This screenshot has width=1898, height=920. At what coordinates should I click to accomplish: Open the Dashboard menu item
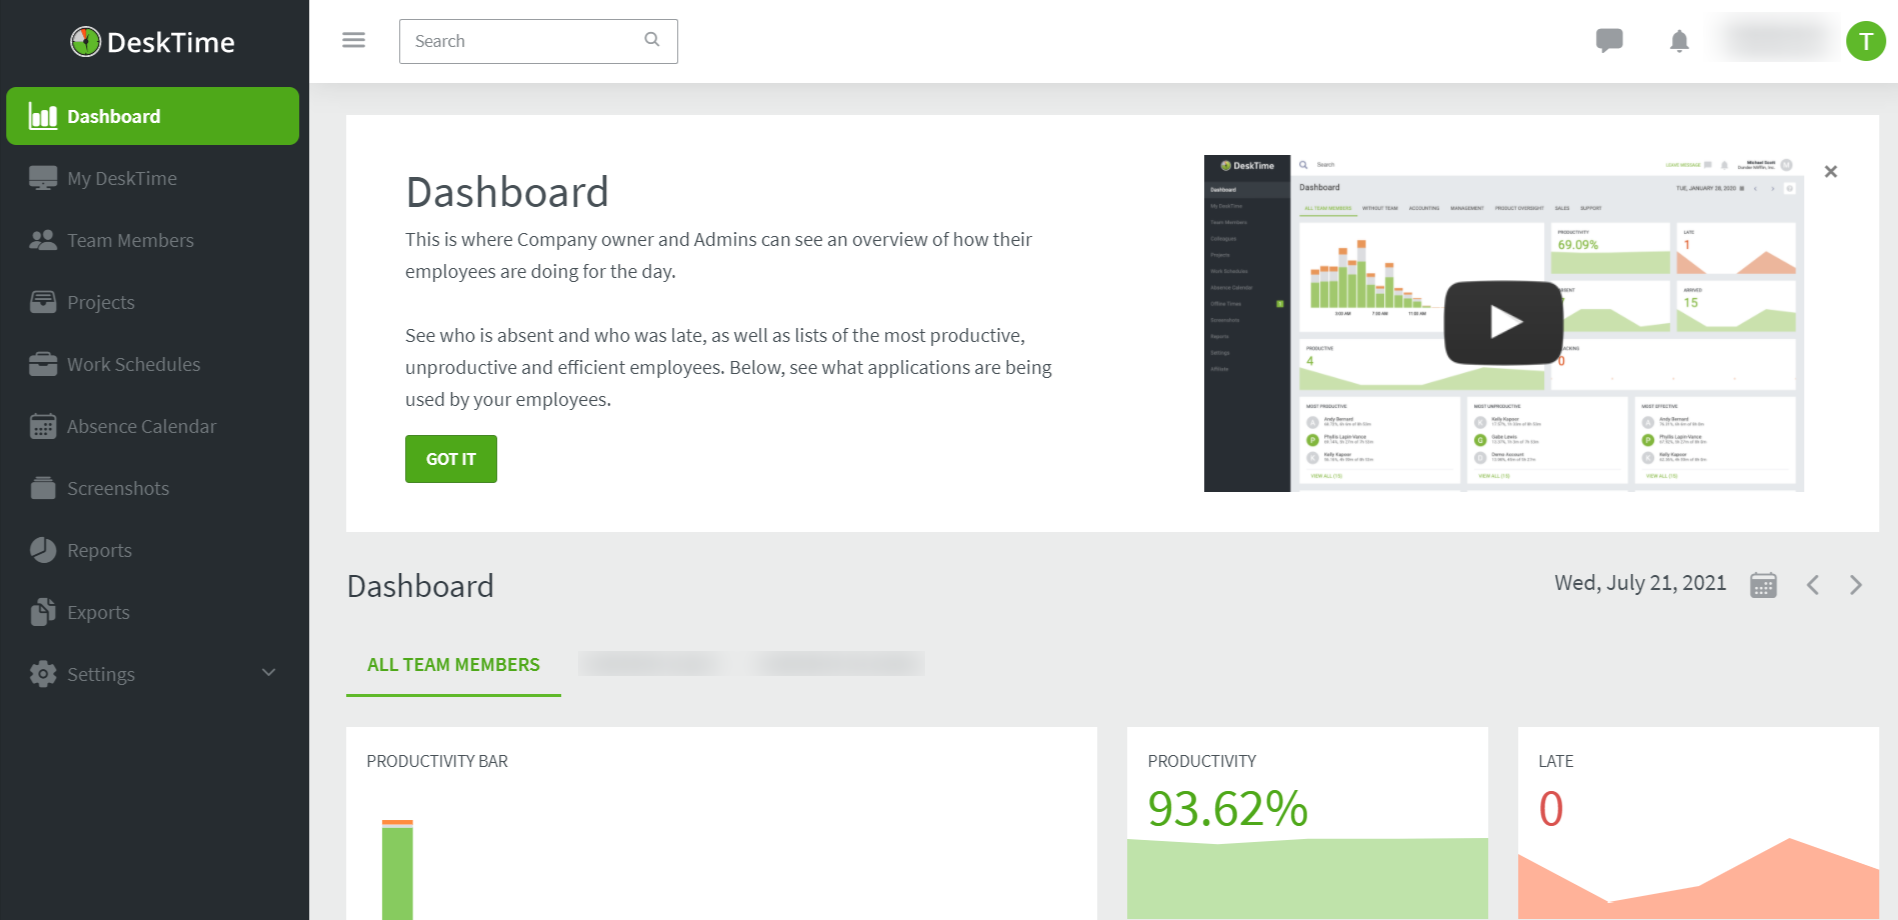[x=153, y=116]
